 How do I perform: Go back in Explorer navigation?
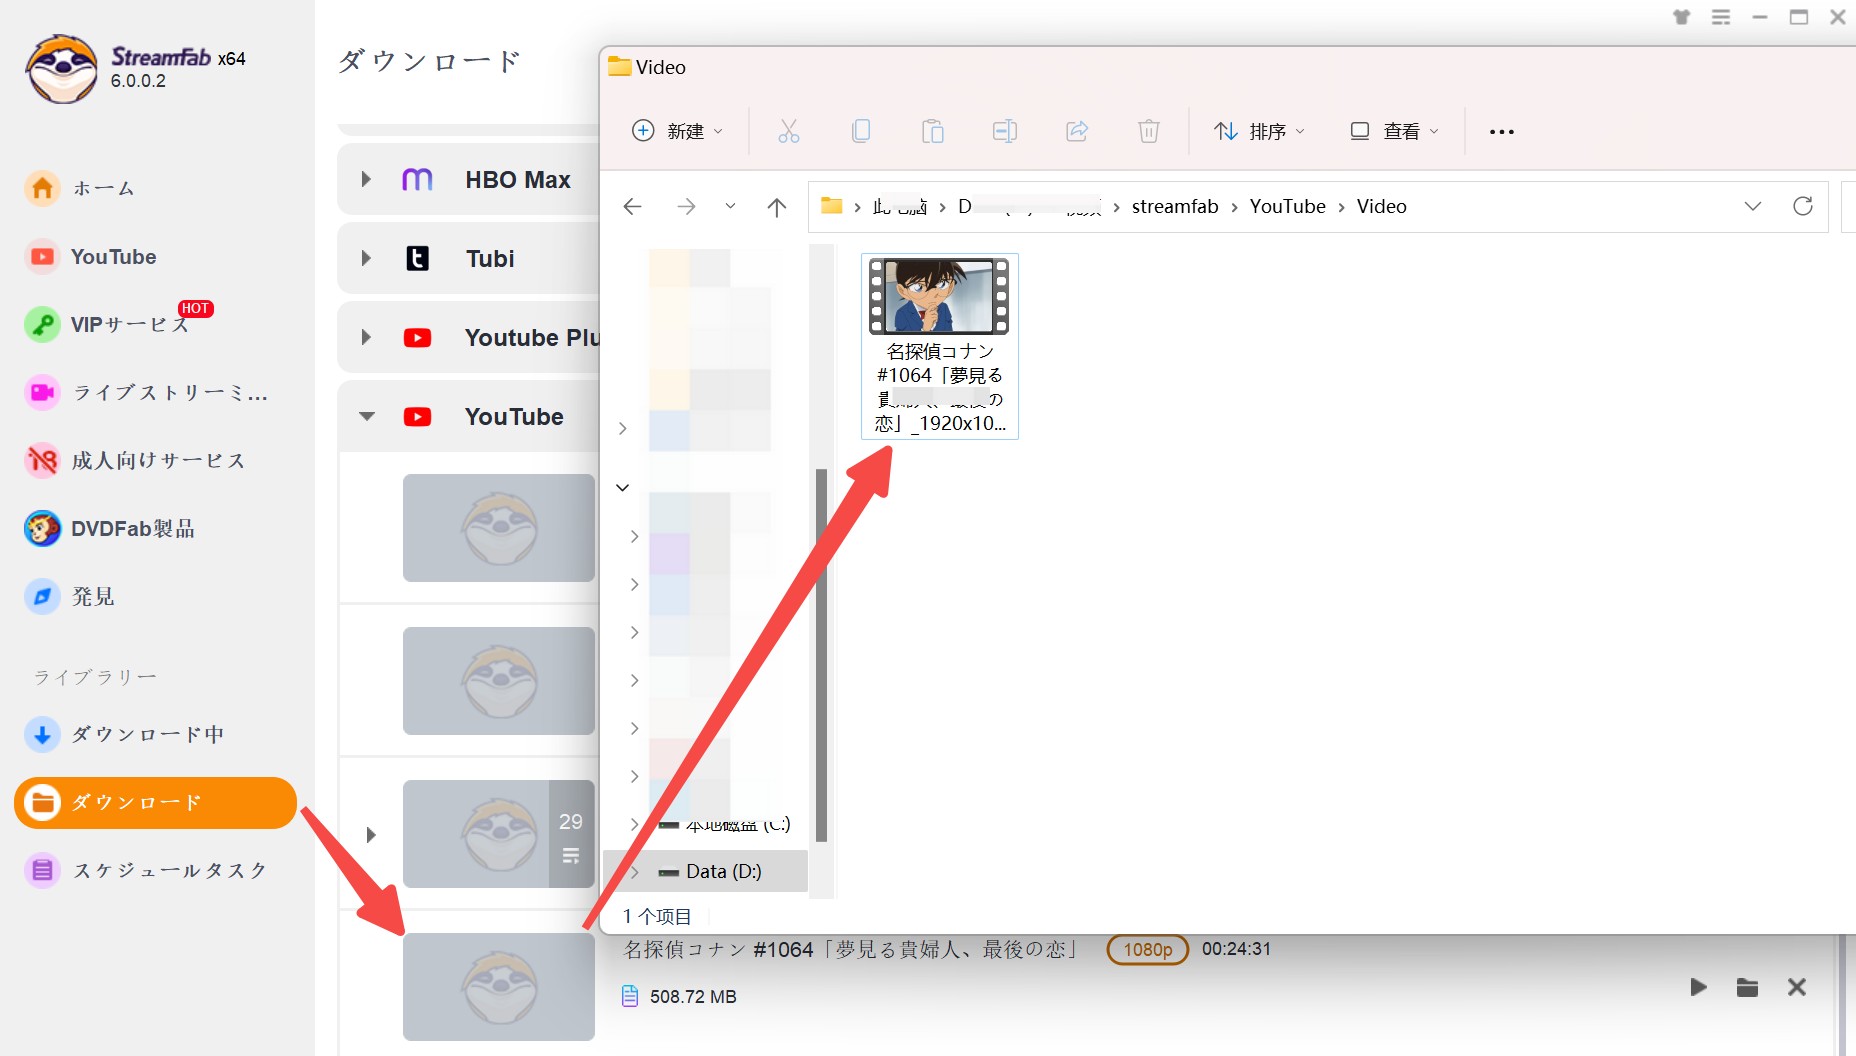[632, 206]
